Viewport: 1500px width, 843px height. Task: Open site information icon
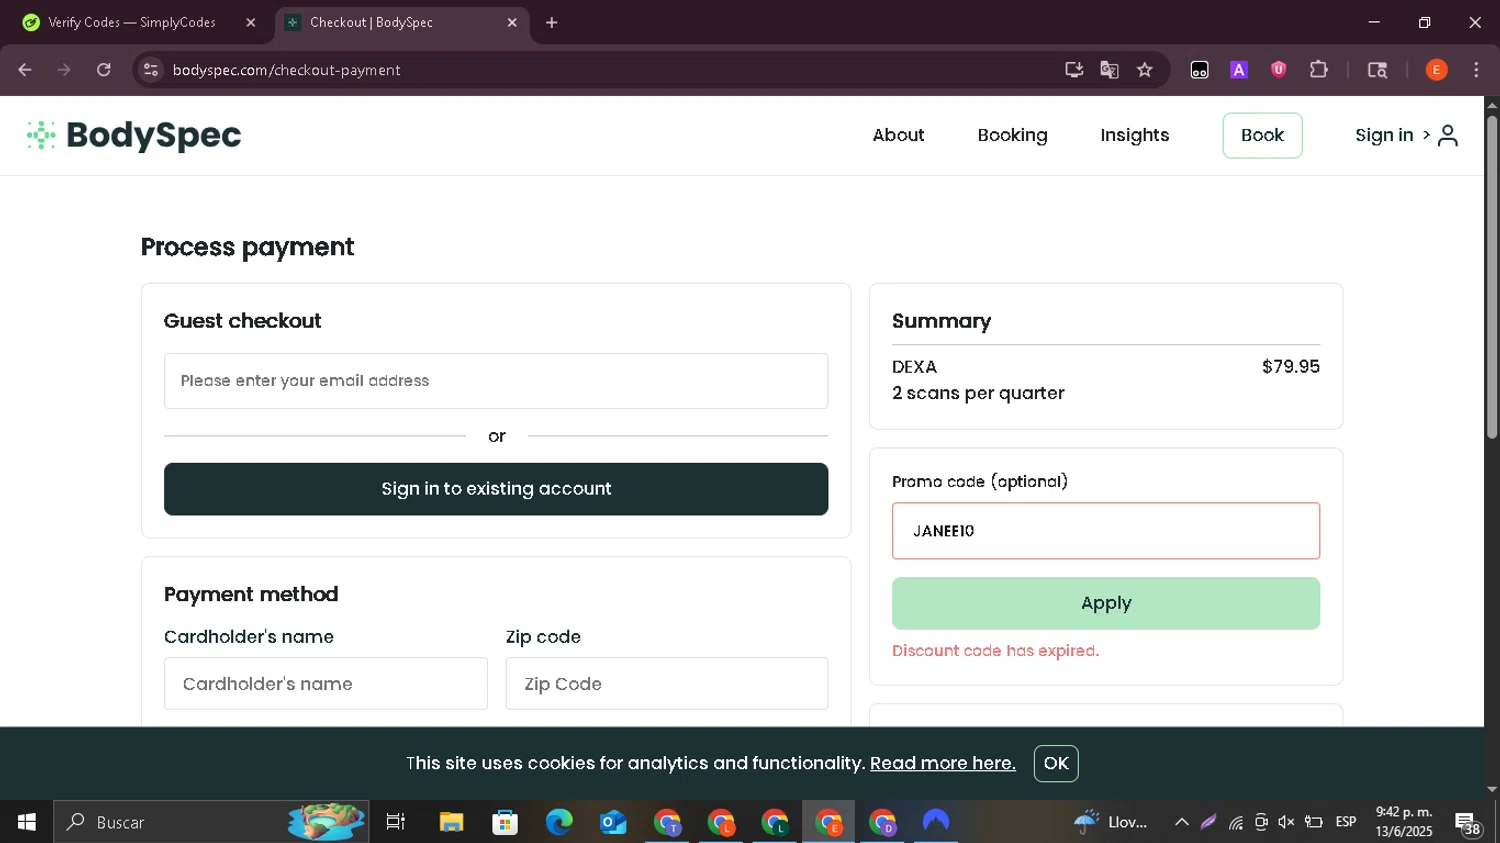pos(151,70)
